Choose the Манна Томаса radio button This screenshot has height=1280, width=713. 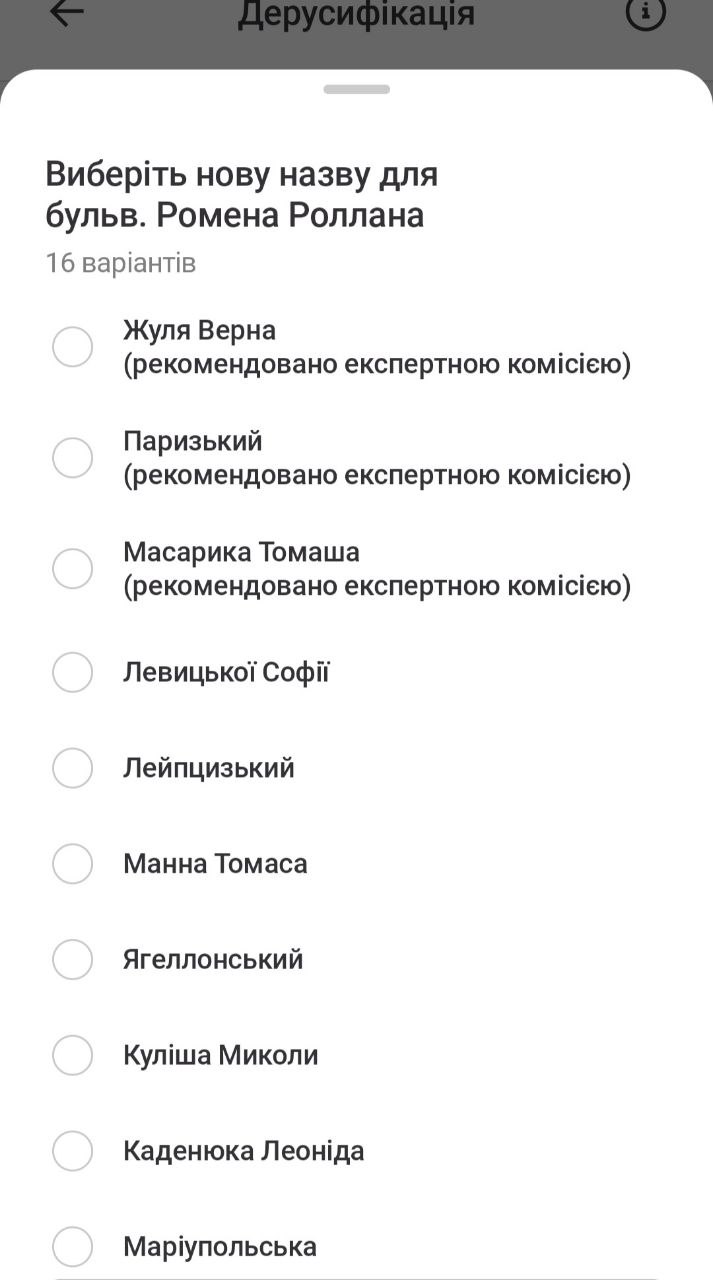tap(72, 863)
